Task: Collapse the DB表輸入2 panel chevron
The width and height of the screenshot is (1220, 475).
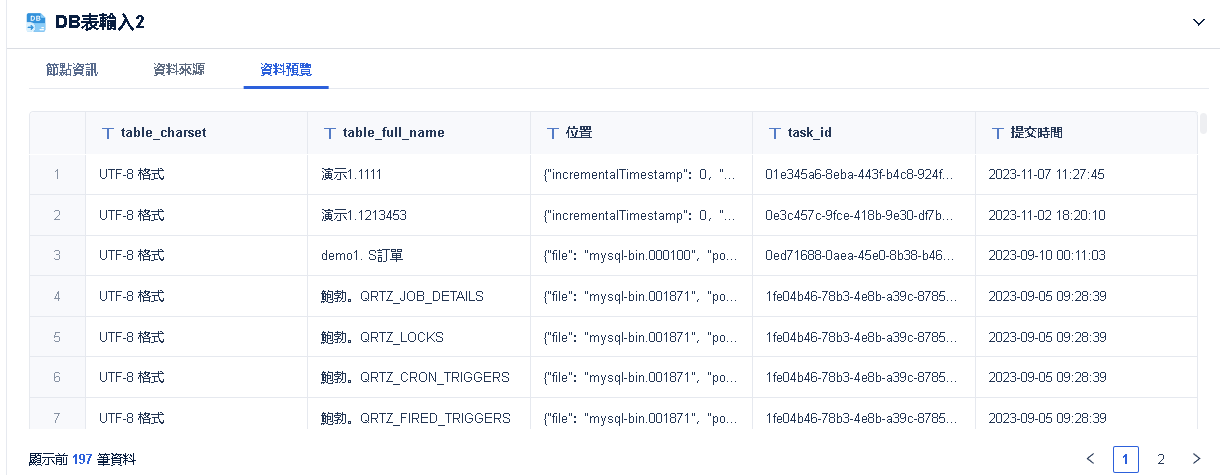Action: (1199, 22)
